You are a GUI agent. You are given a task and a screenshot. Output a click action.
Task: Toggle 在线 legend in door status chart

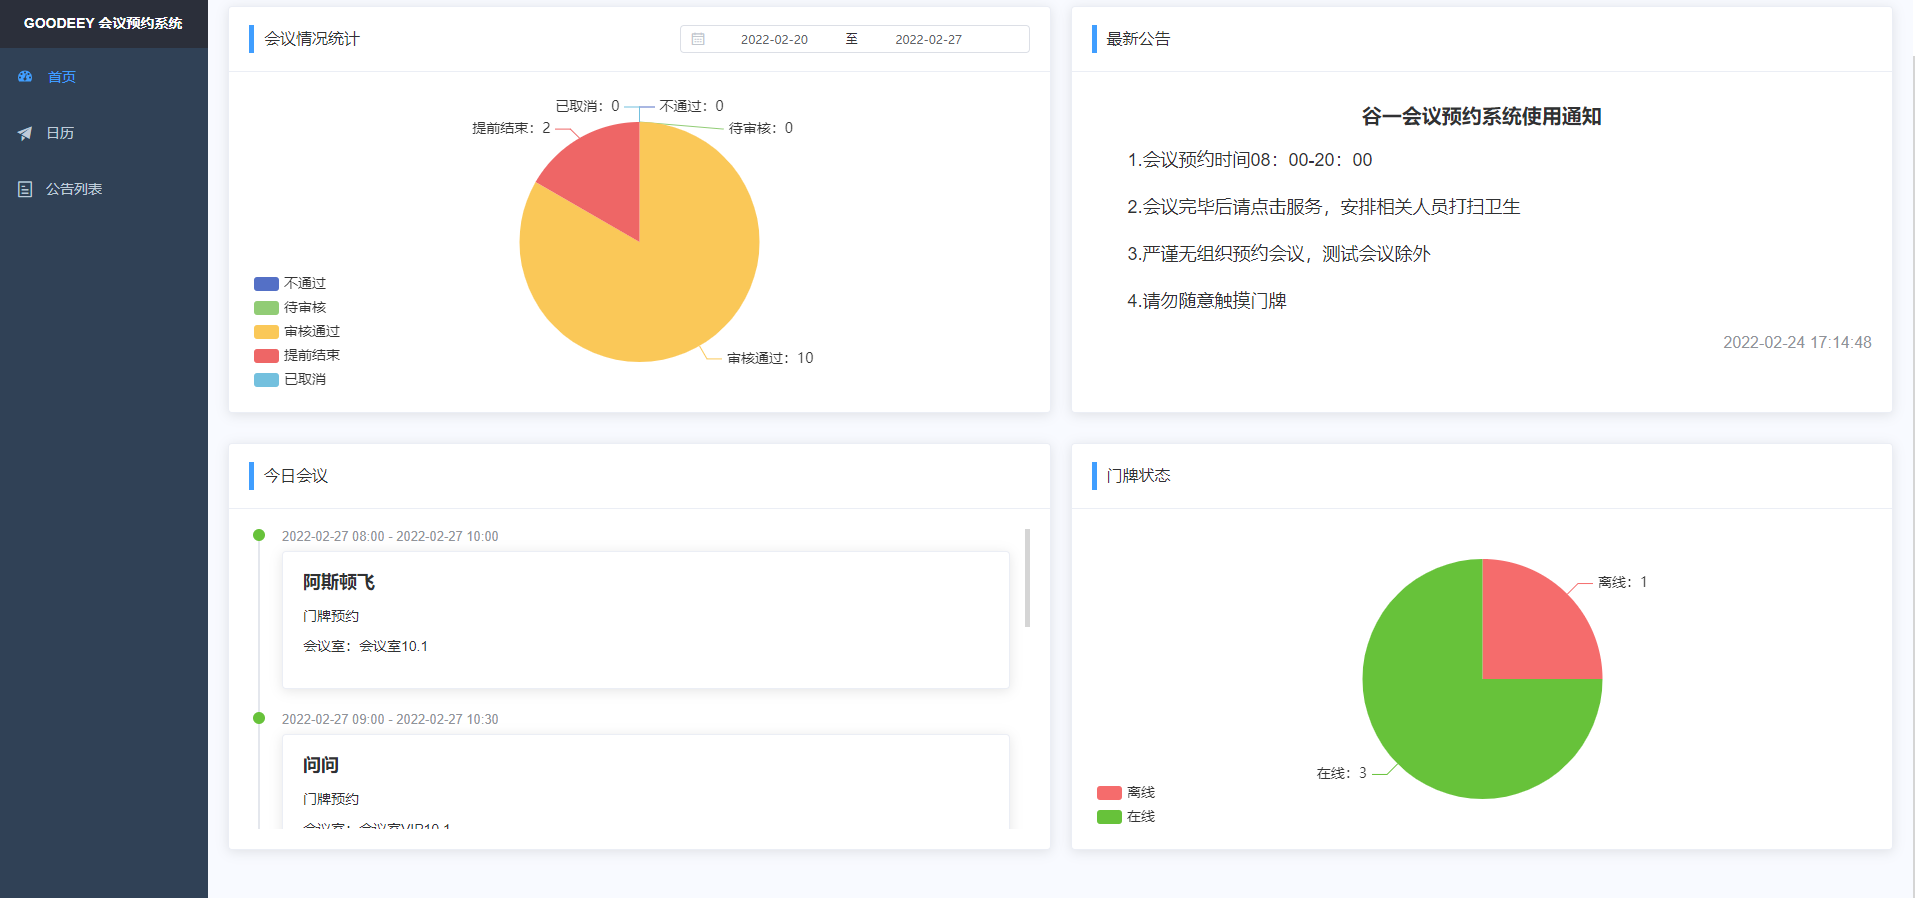click(x=1126, y=817)
